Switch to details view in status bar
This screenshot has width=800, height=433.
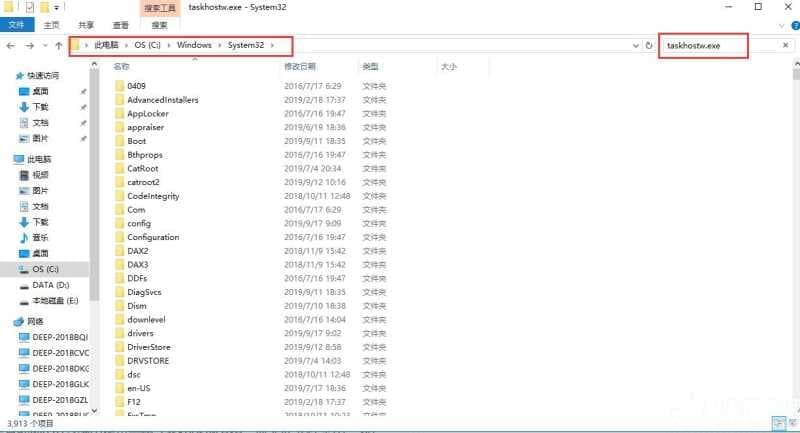(x=779, y=423)
